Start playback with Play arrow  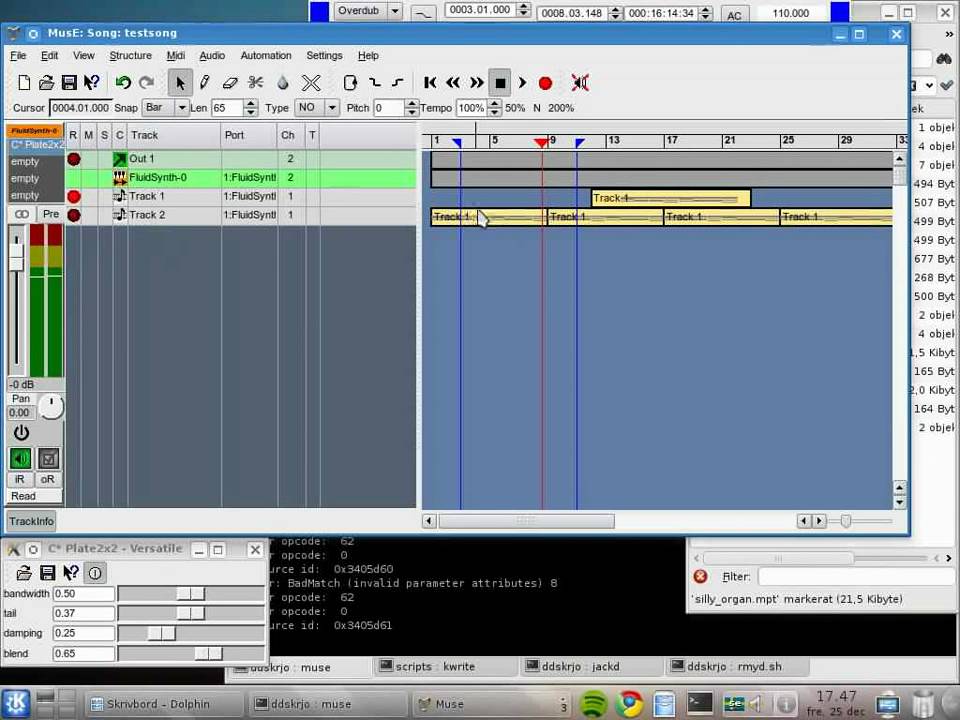522,83
